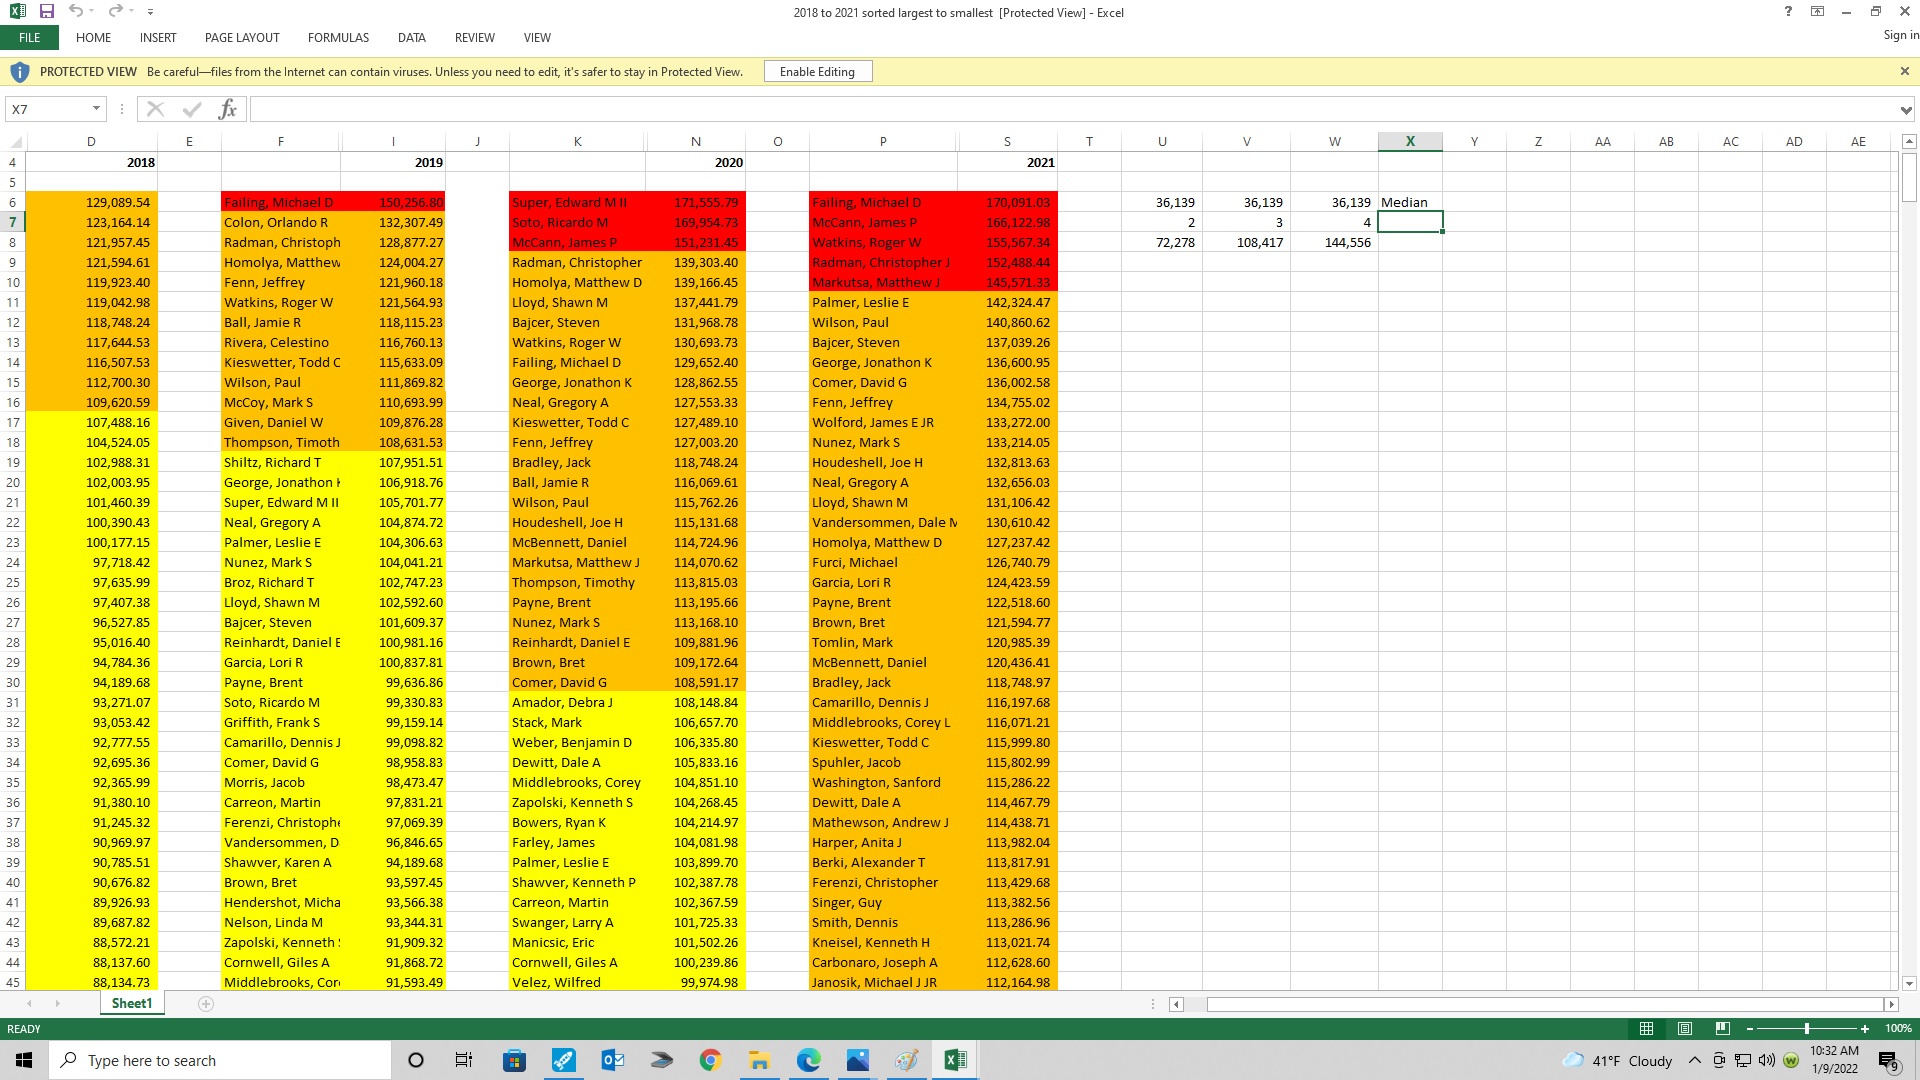
Task: Click Sign in link
Action: tap(1900, 35)
